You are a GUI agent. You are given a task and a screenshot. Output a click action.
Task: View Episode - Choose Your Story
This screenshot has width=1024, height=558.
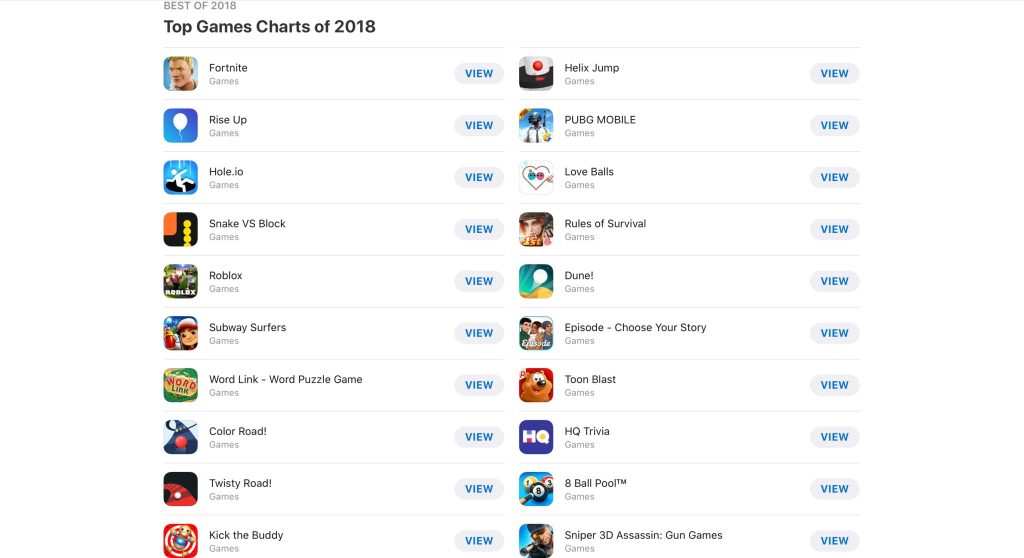(835, 333)
